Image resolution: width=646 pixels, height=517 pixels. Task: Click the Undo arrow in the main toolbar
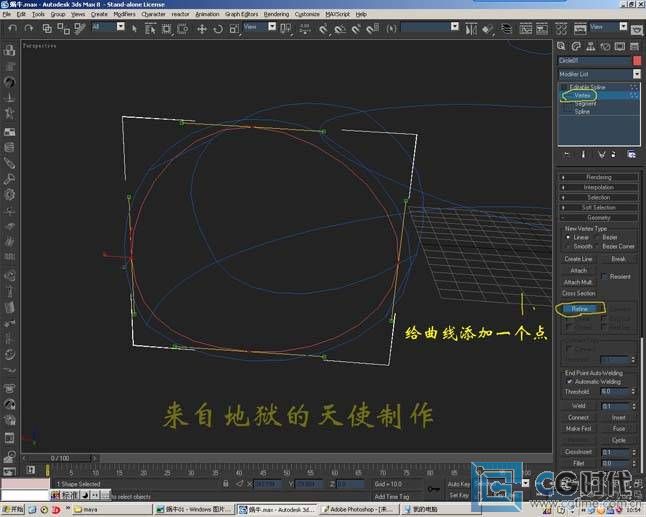(12, 28)
